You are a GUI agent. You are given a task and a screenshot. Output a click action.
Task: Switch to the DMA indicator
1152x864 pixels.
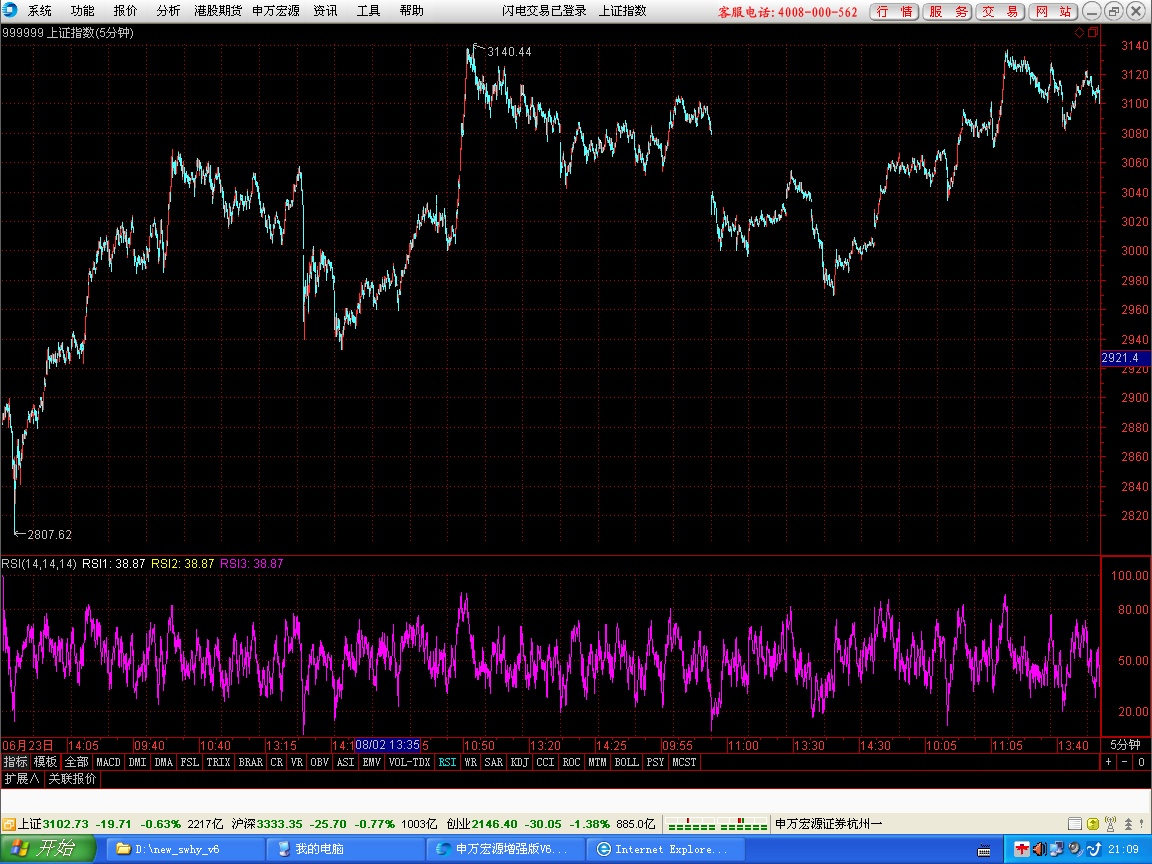point(163,762)
